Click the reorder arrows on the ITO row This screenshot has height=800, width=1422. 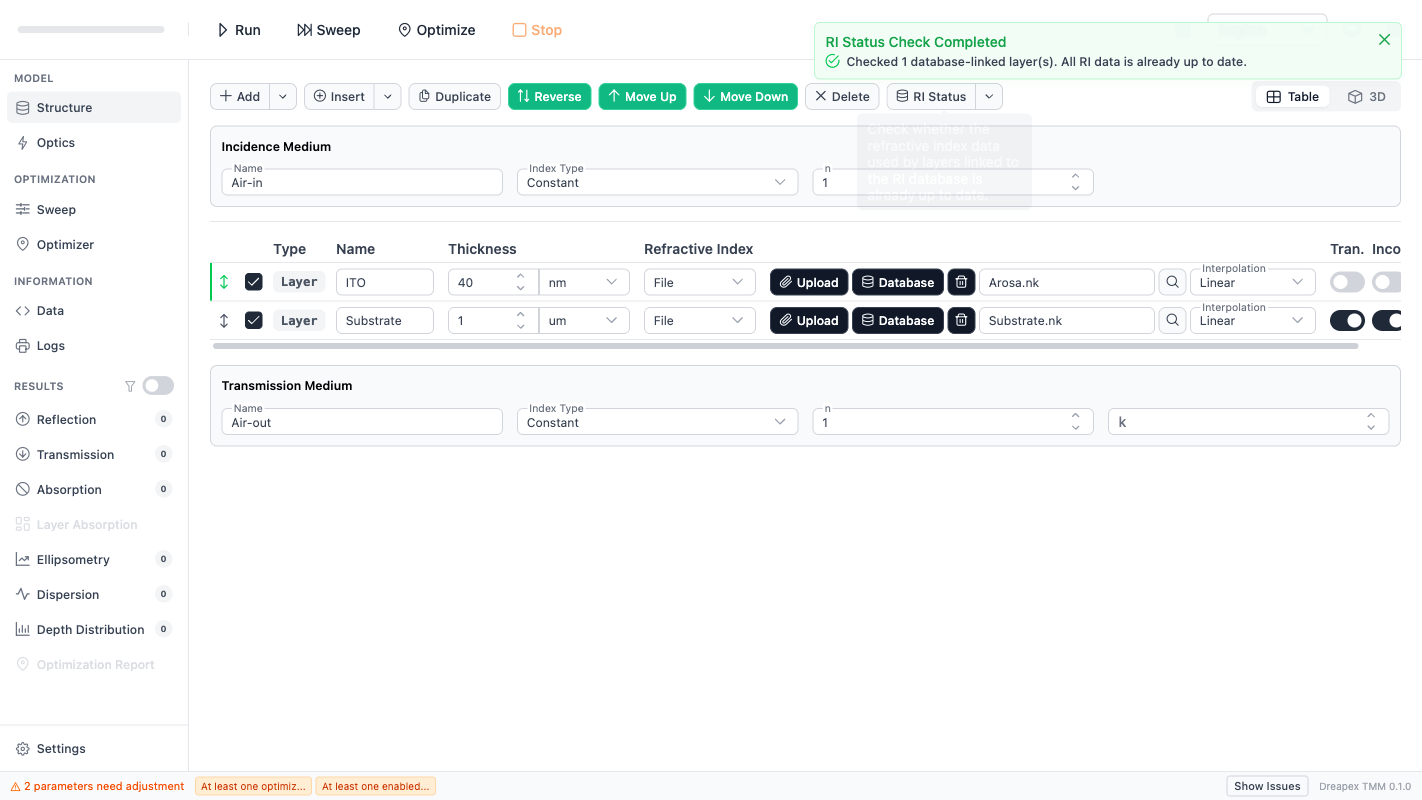point(224,282)
